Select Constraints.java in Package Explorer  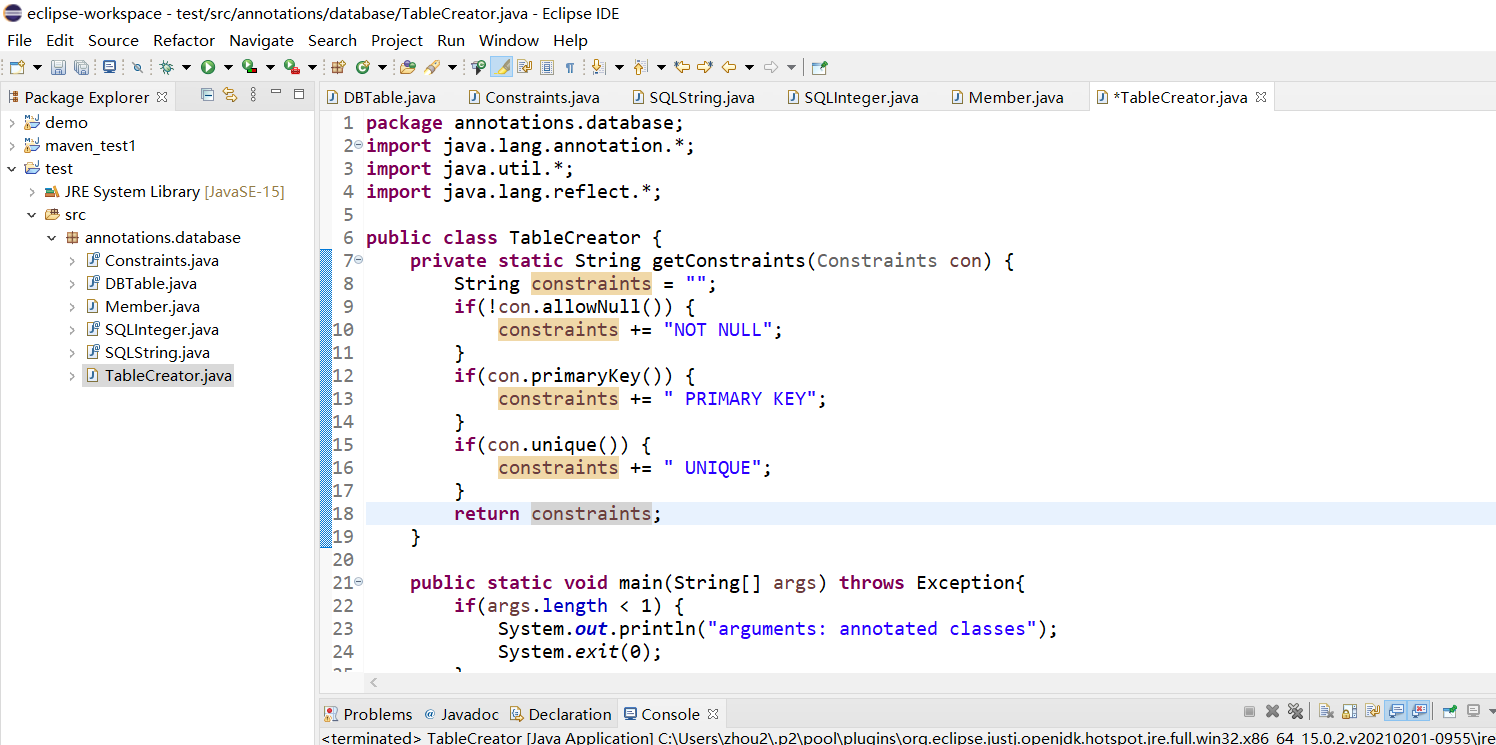coord(161,261)
